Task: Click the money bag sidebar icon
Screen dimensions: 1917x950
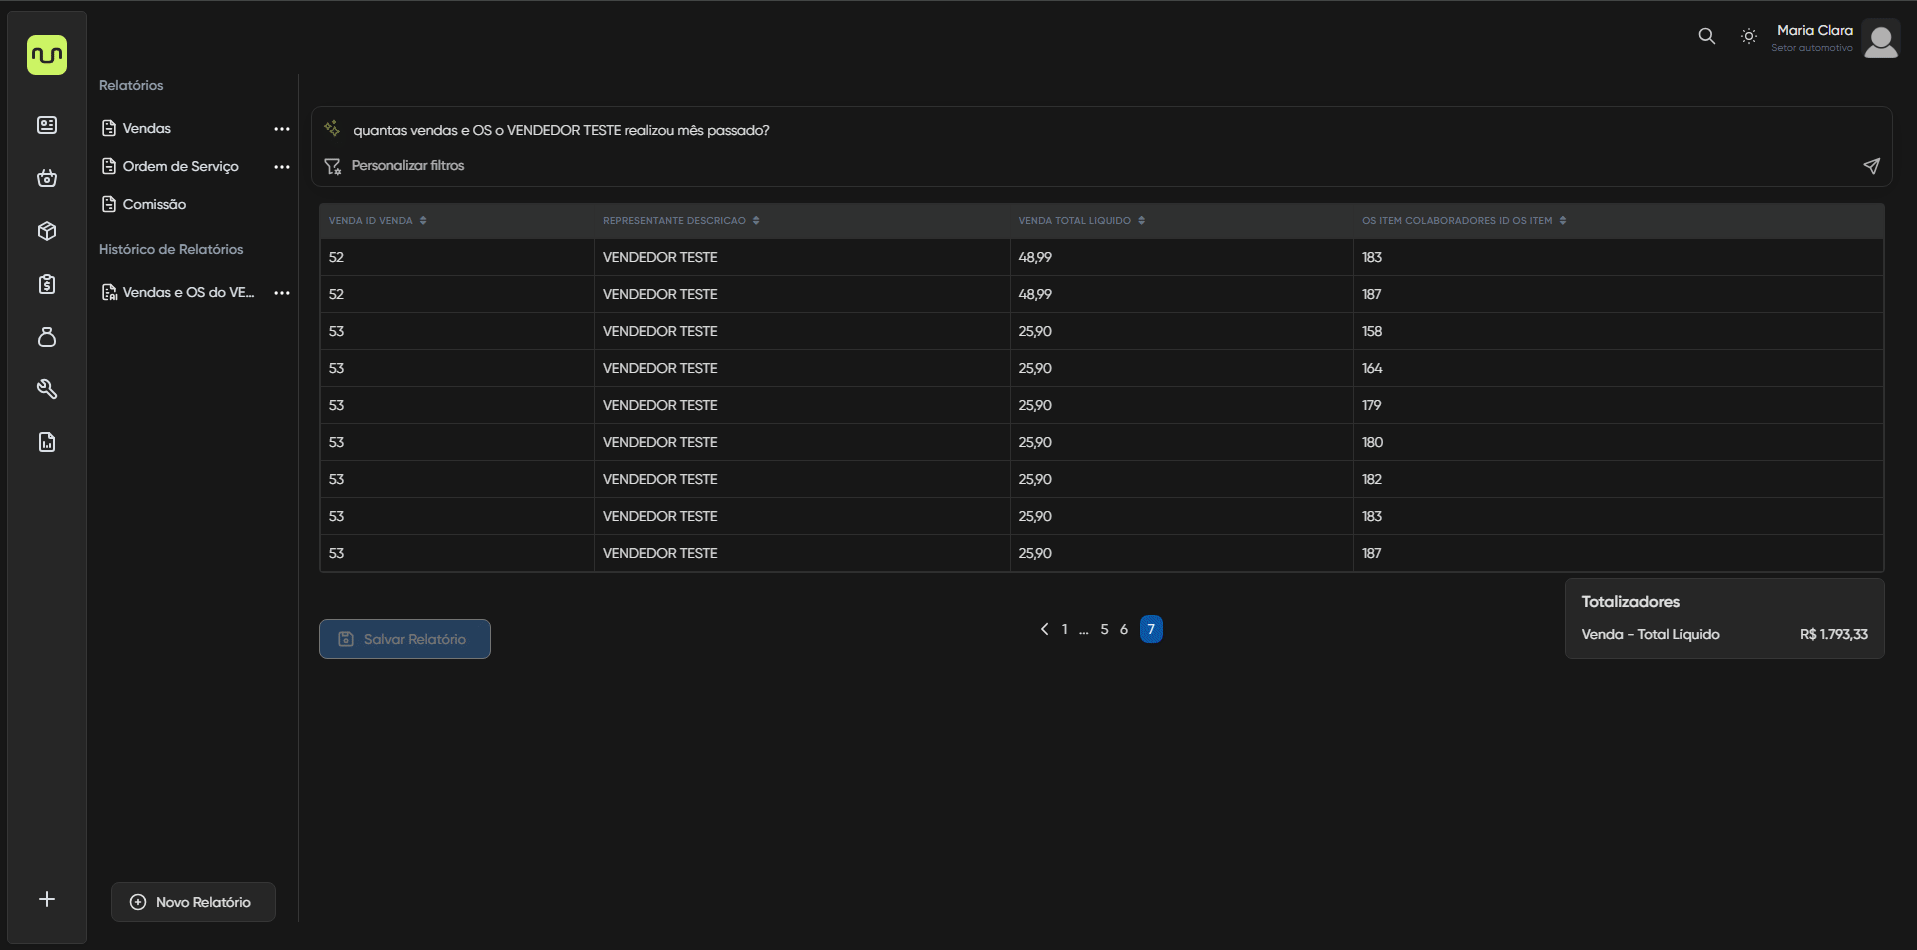Action: coord(47,337)
